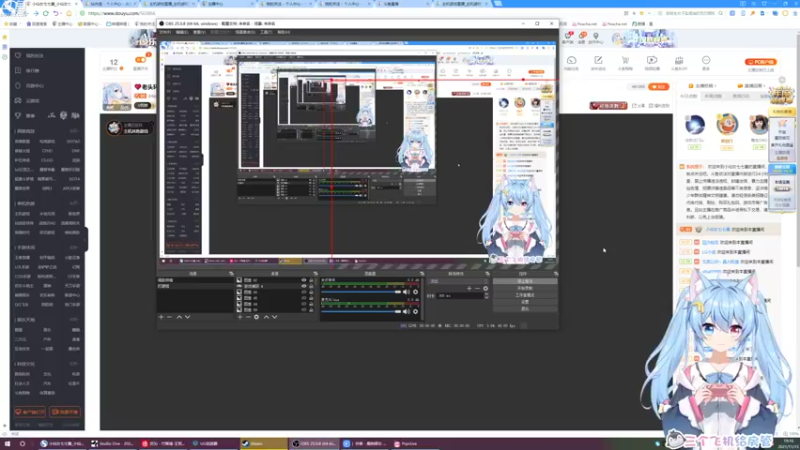Screen dimensions: 800x450
Task: Open File menu in OBS
Action: pyautogui.click(x=165, y=32)
